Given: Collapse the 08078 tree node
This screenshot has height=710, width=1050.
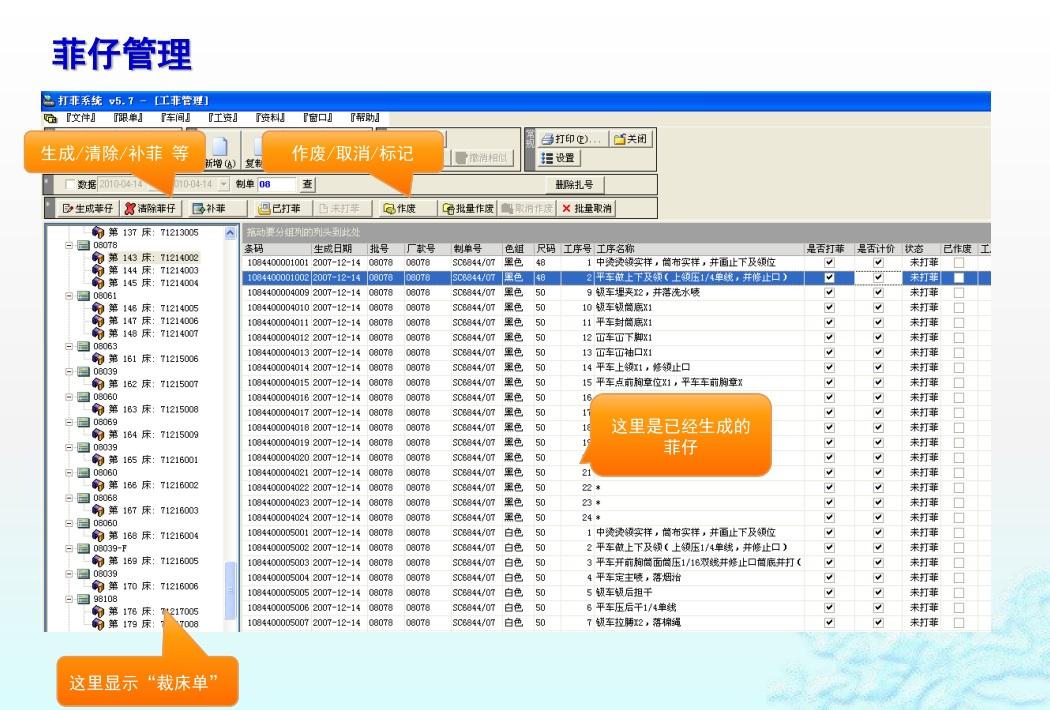Looking at the screenshot, I should click(68, 245).
